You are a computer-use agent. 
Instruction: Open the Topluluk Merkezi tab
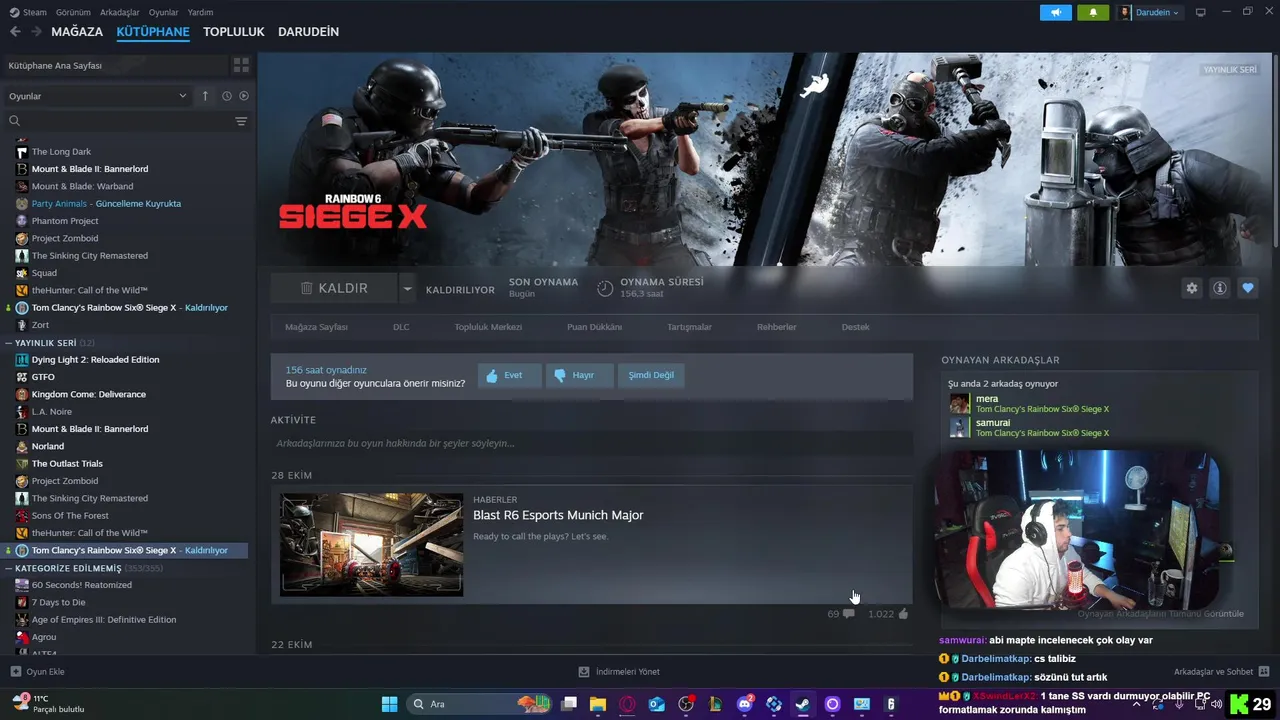click(488, 327)
